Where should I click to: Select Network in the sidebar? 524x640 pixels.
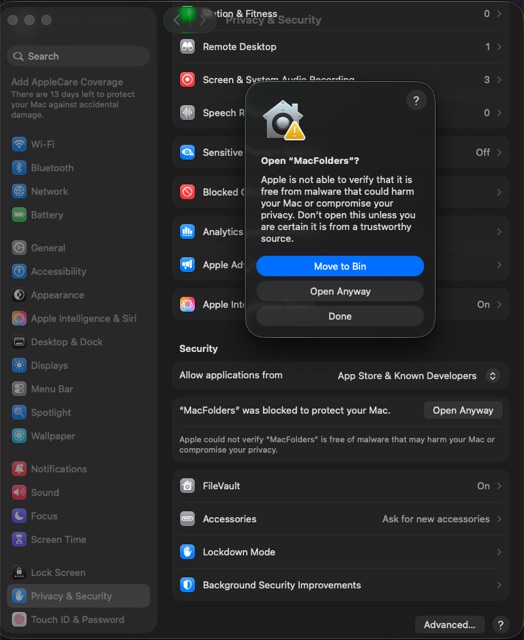[x=78, y=191]
